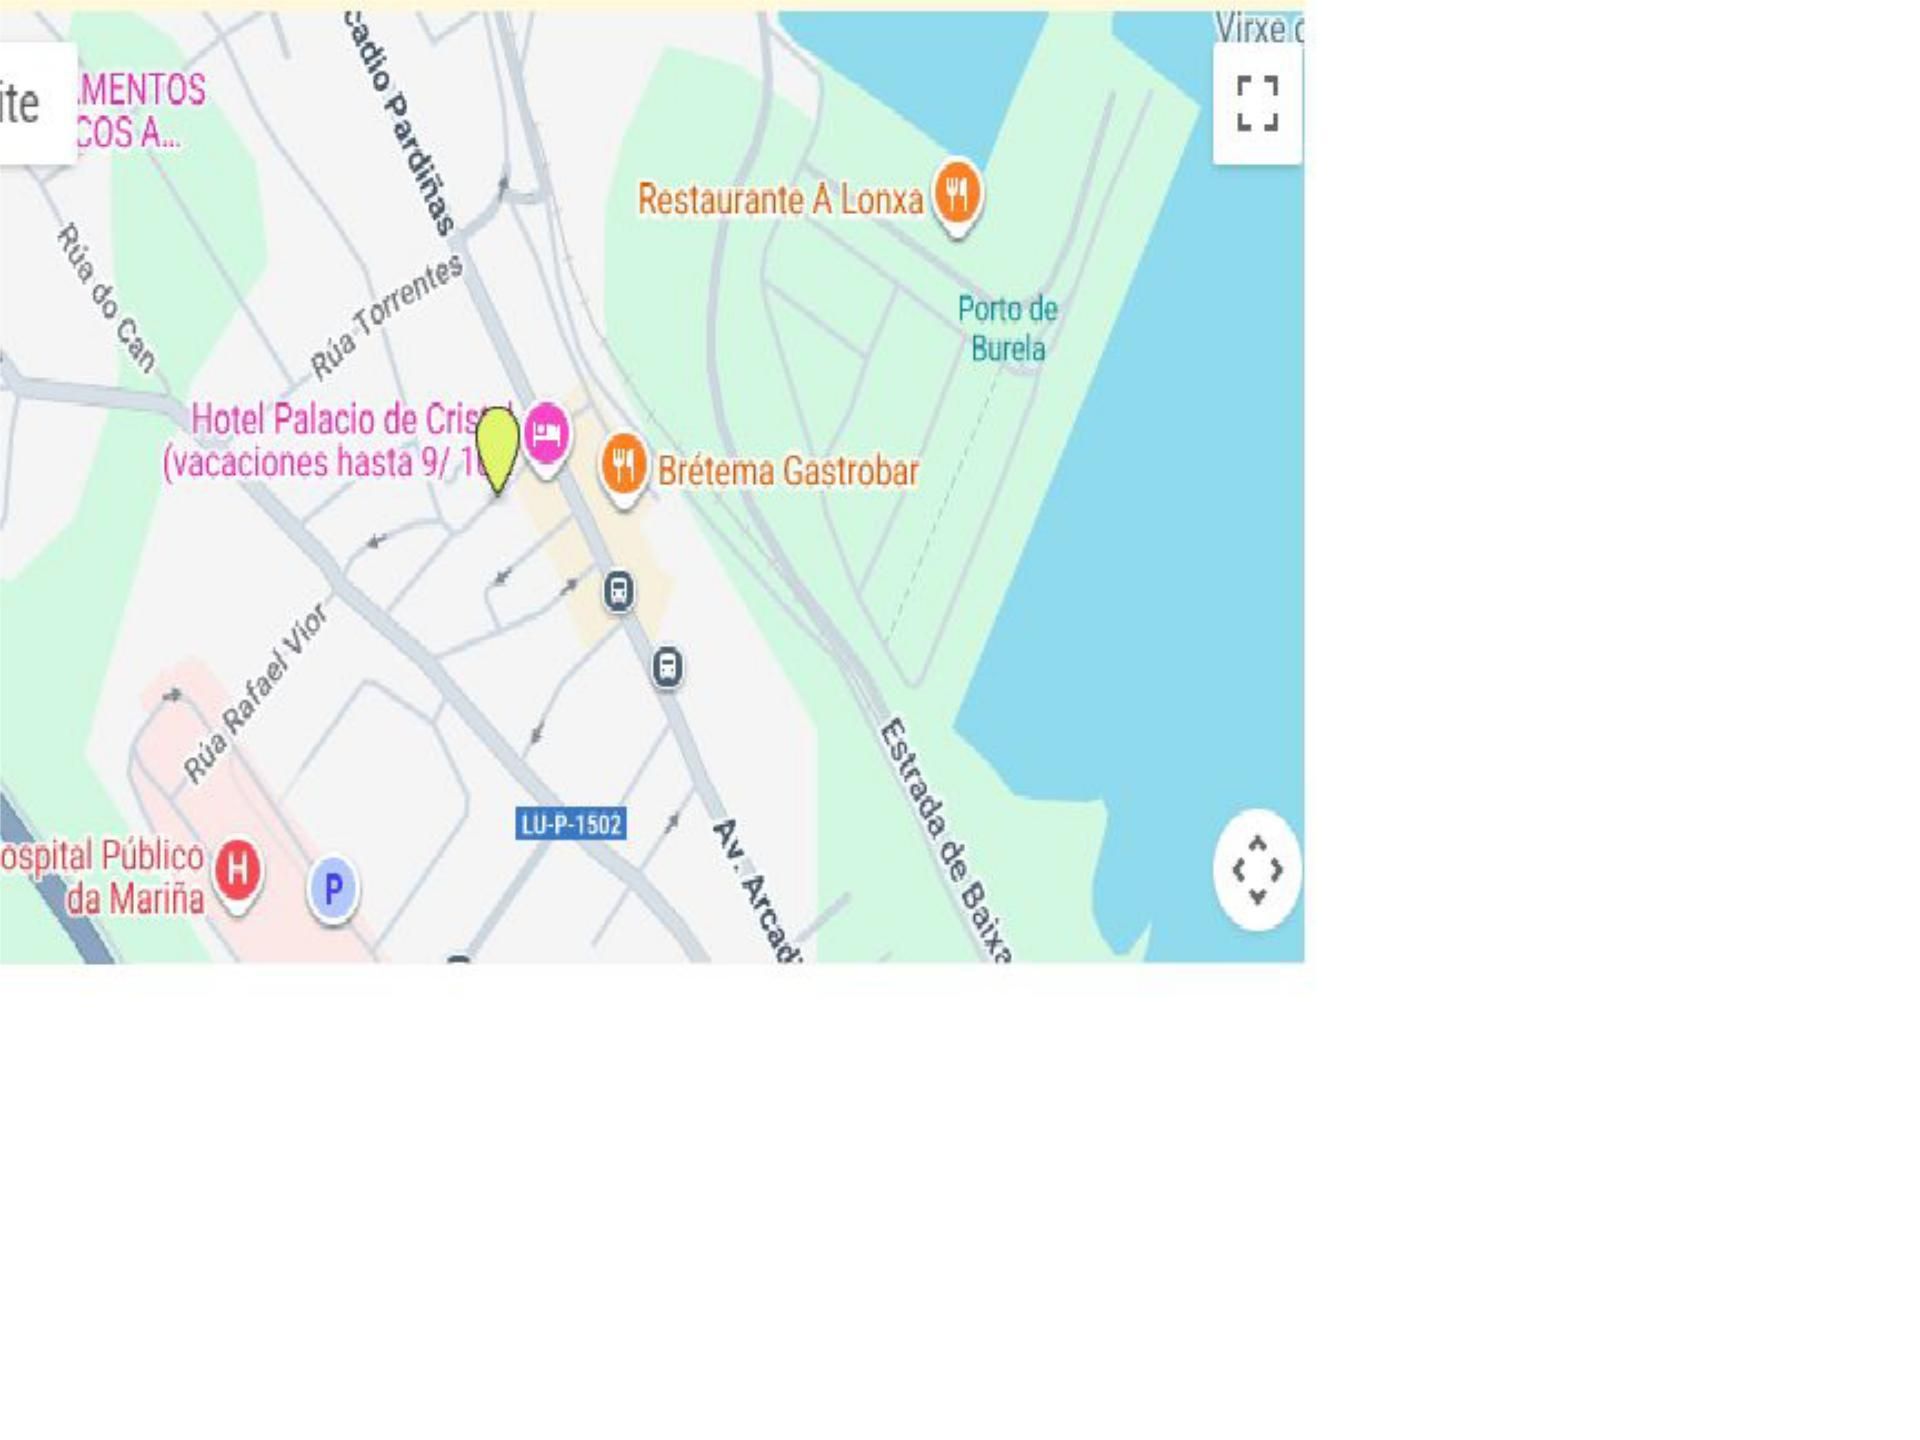Click the pink Hotel Palacio de Cristal pin
The width and height of the screenshot is (1920, 1440).
tap(546, 438)
